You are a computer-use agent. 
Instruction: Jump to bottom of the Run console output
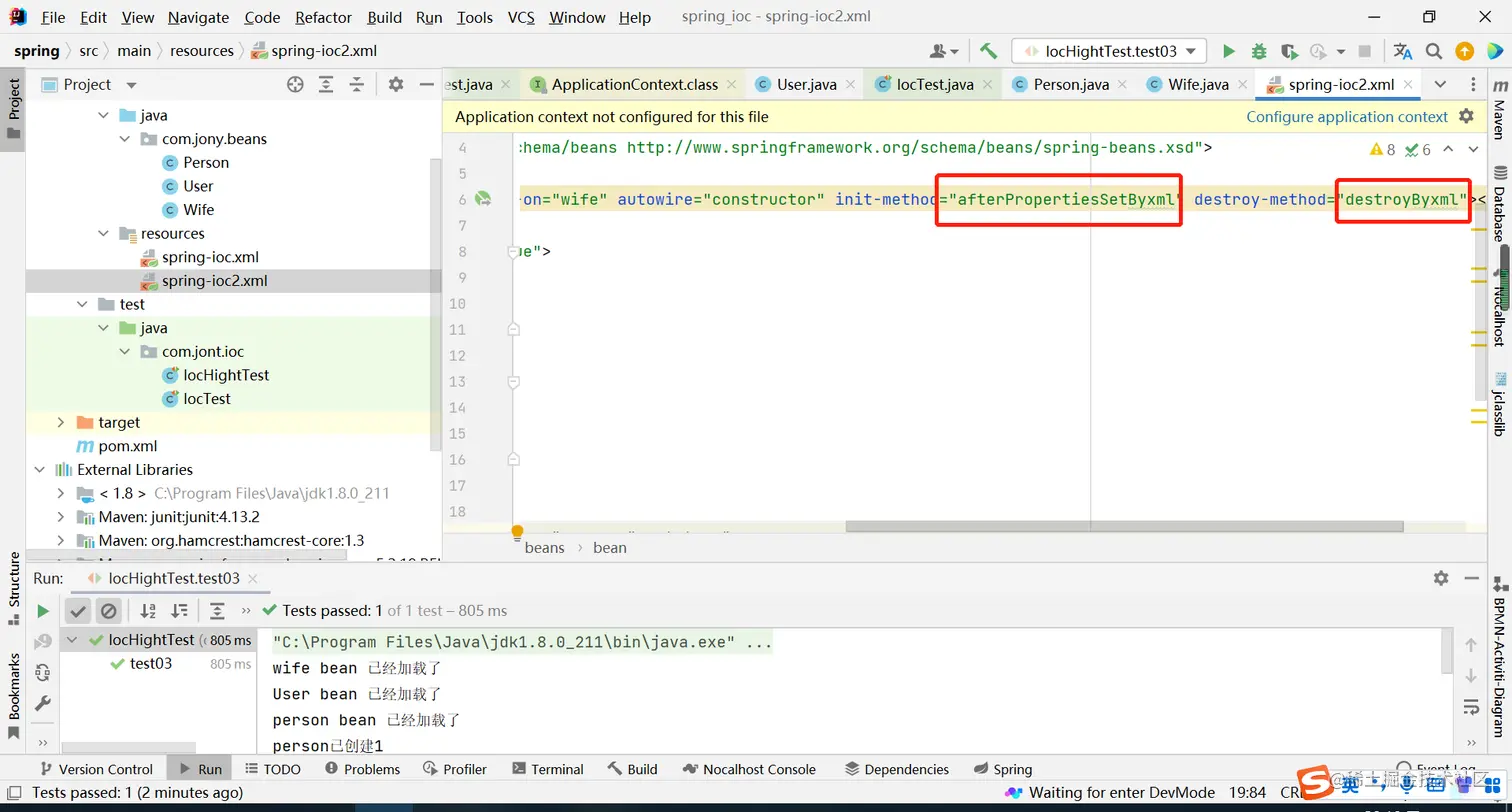point(1471,677)
